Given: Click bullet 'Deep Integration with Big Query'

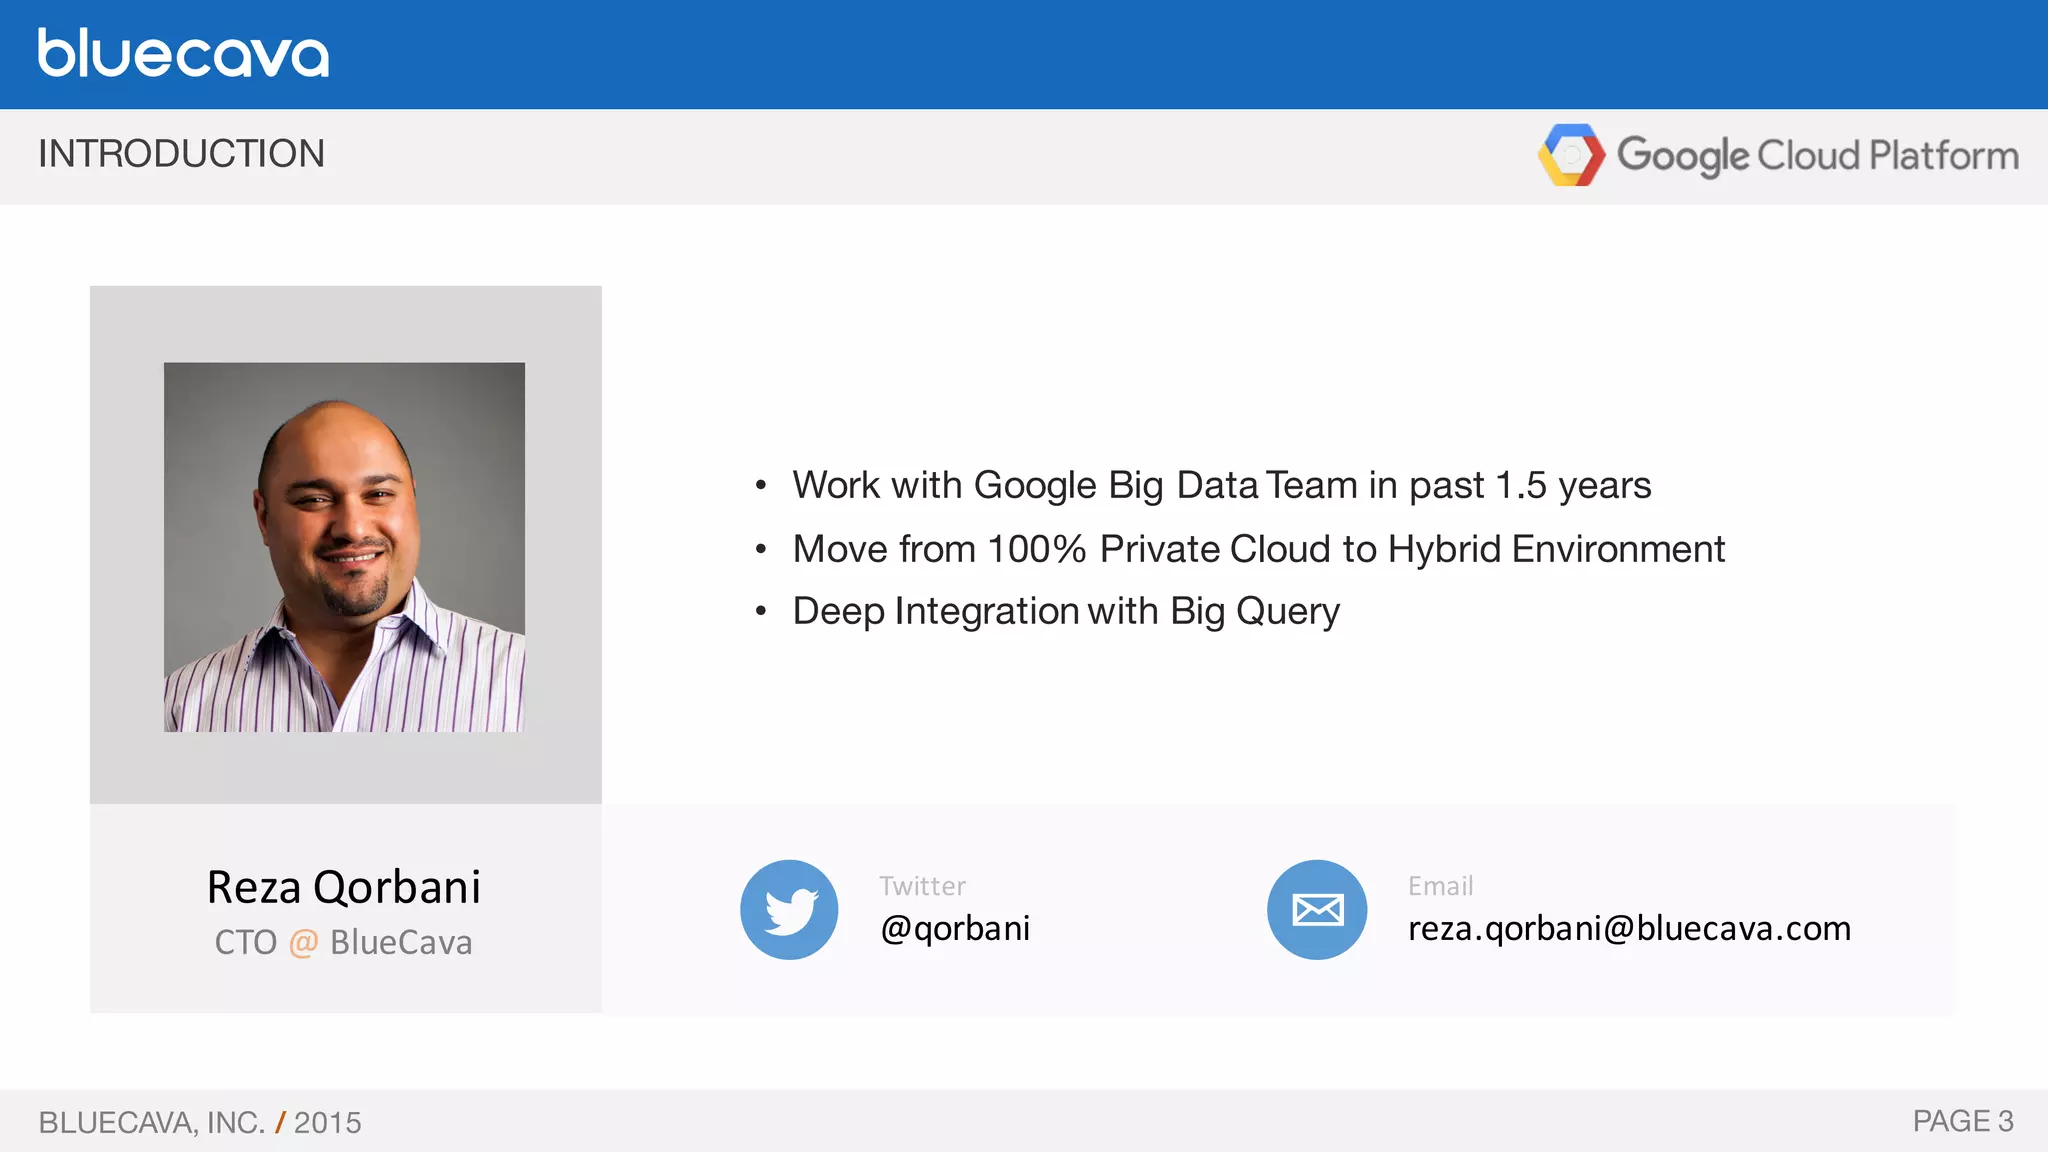Looking at the screenshot, I should tap(1066, 612).
